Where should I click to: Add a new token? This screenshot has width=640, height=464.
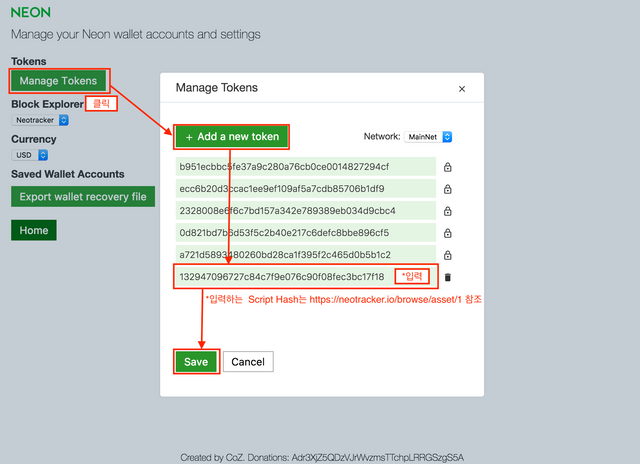[232, 137]
